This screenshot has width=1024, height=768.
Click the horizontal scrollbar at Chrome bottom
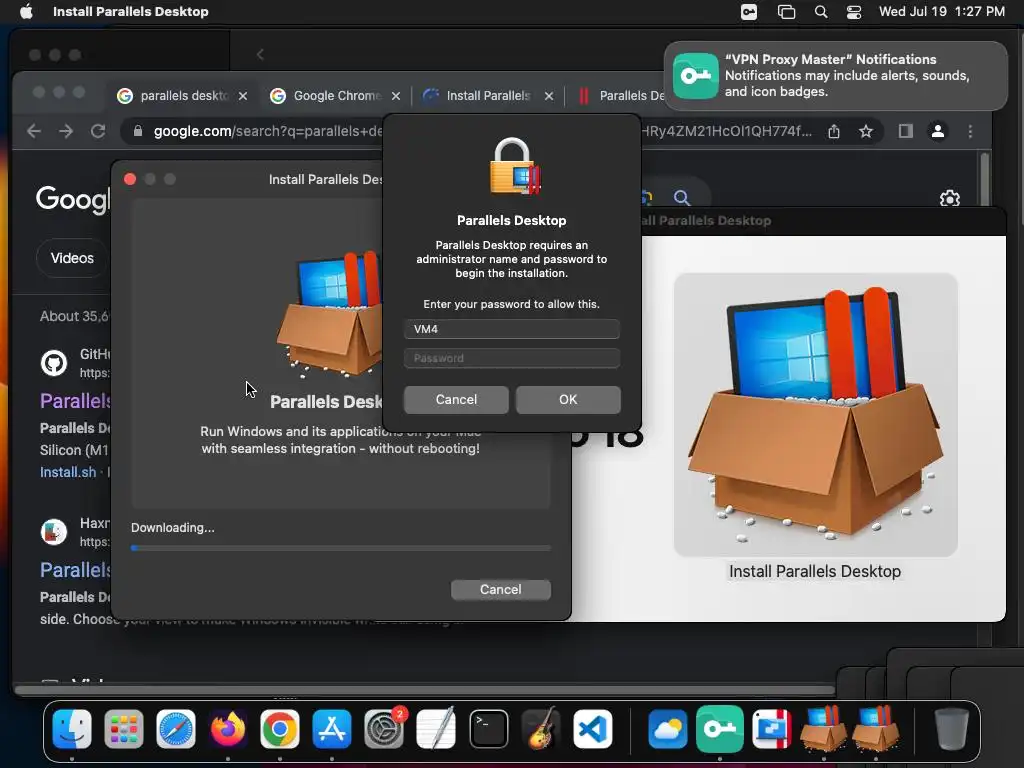click(x=424, y=690)
